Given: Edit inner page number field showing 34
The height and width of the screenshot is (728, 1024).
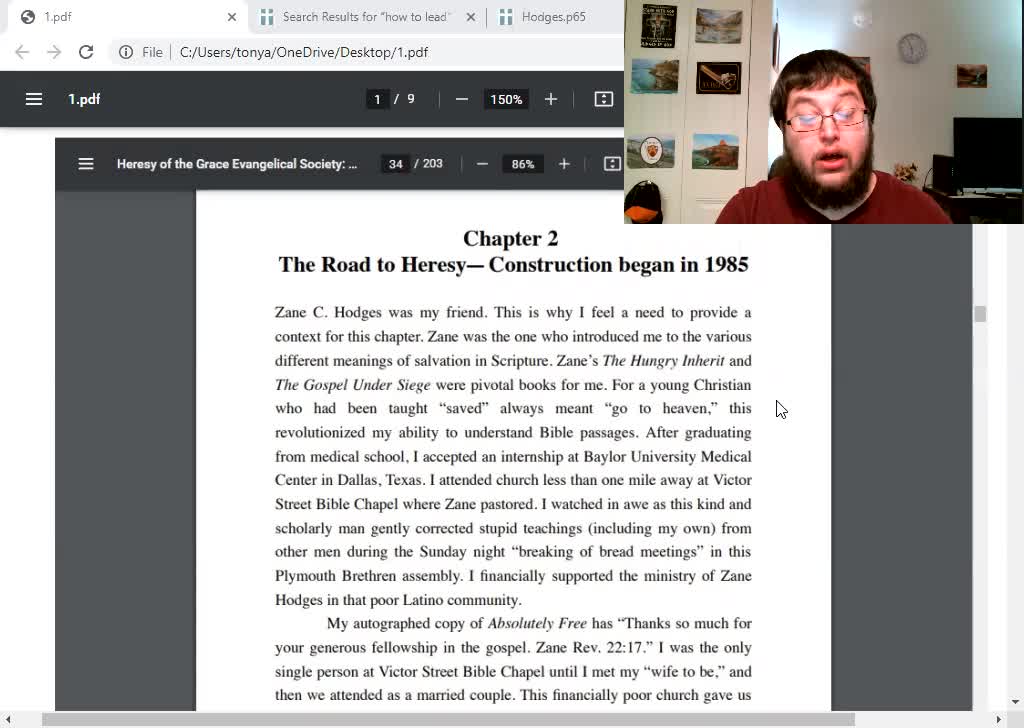Looking at the screenshot, I should 396,164.
